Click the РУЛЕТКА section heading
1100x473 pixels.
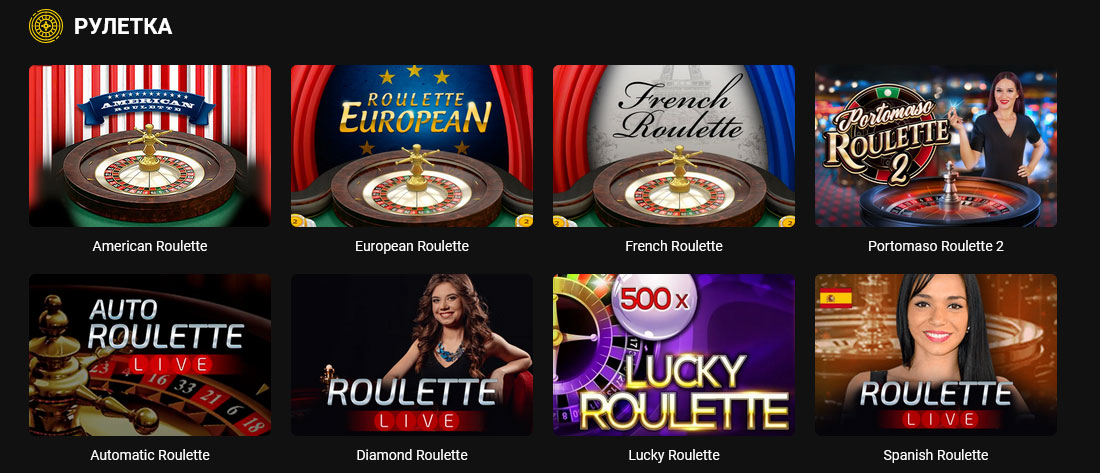123,27
